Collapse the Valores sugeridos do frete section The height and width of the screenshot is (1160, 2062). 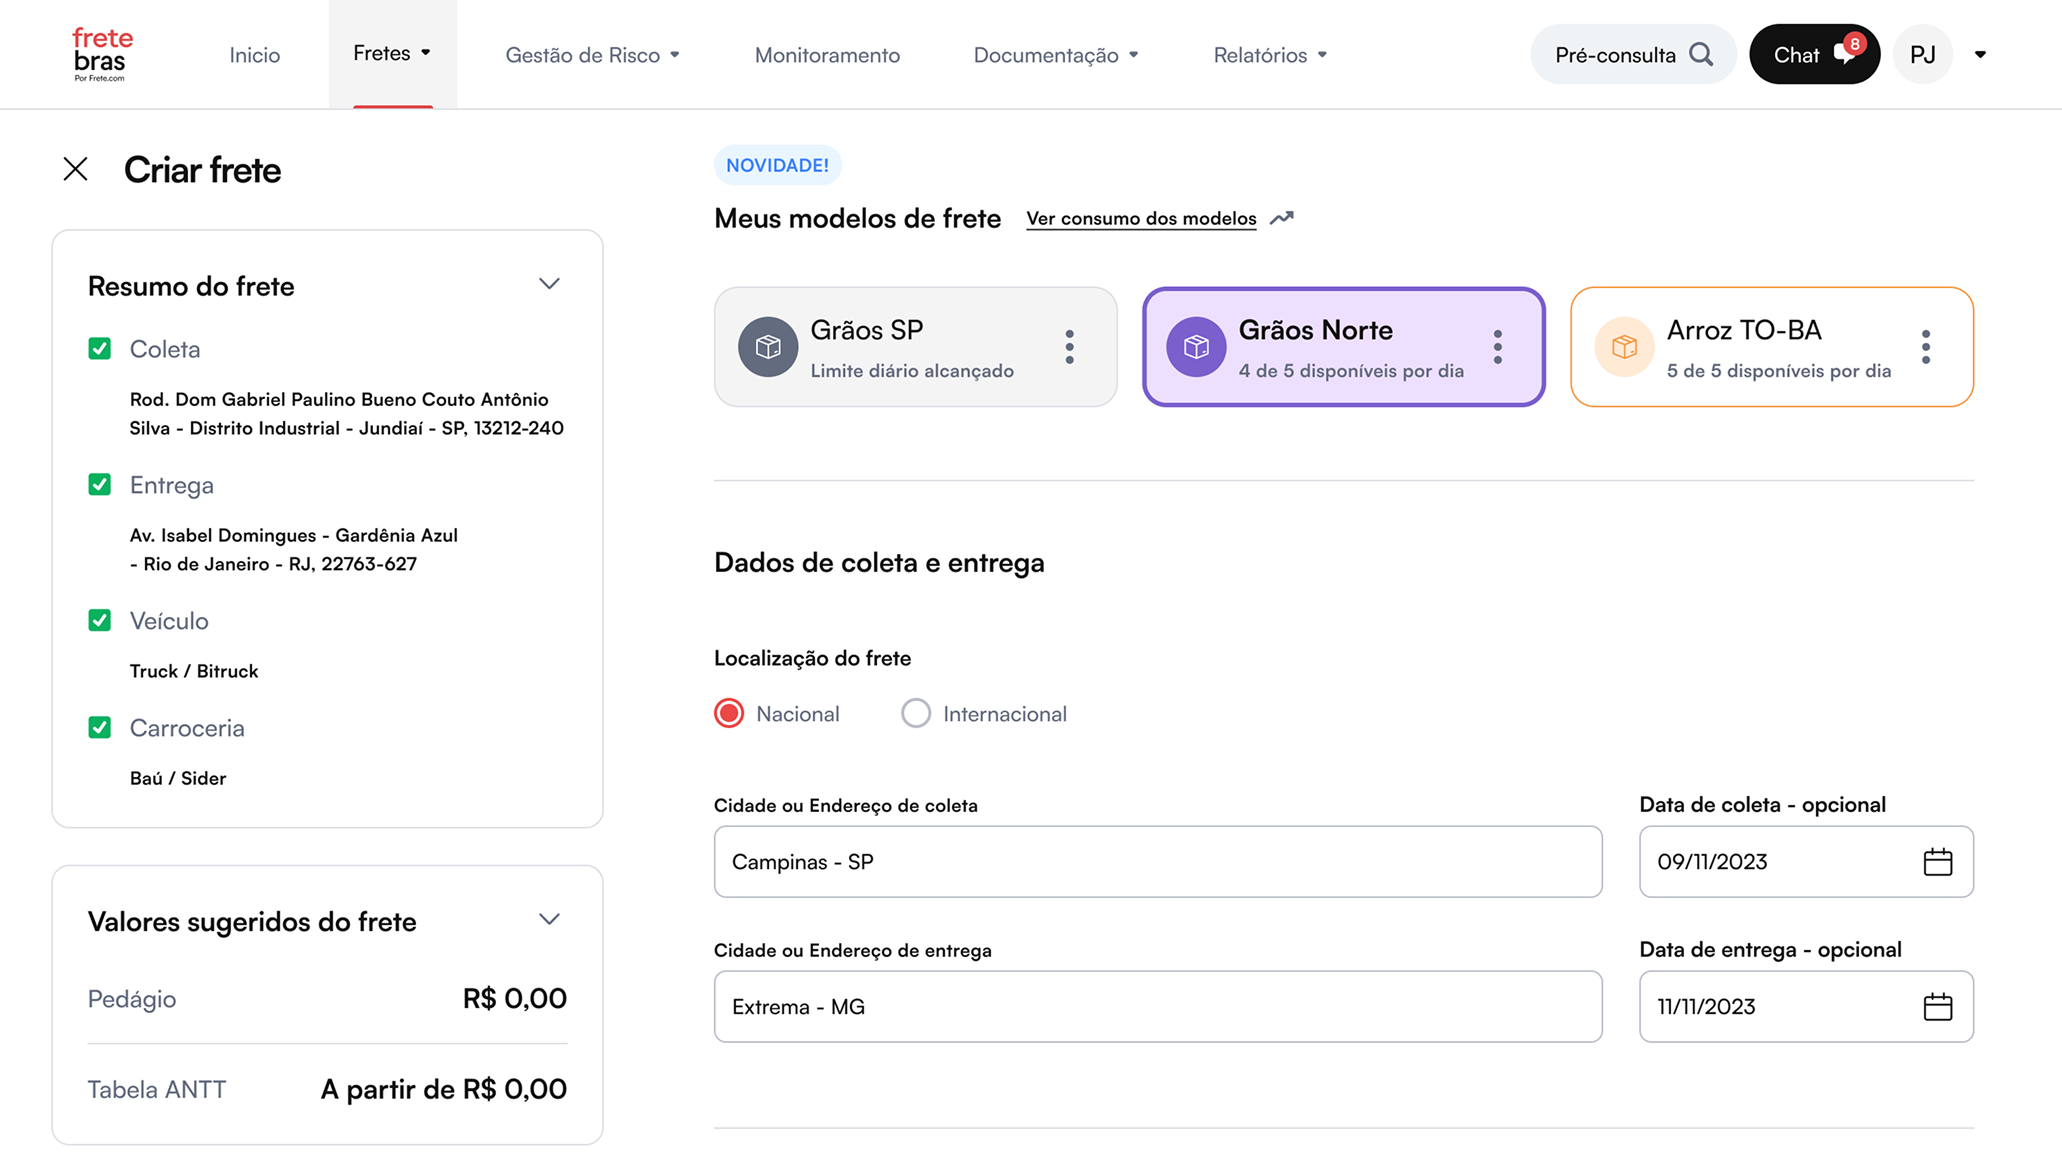548,919
